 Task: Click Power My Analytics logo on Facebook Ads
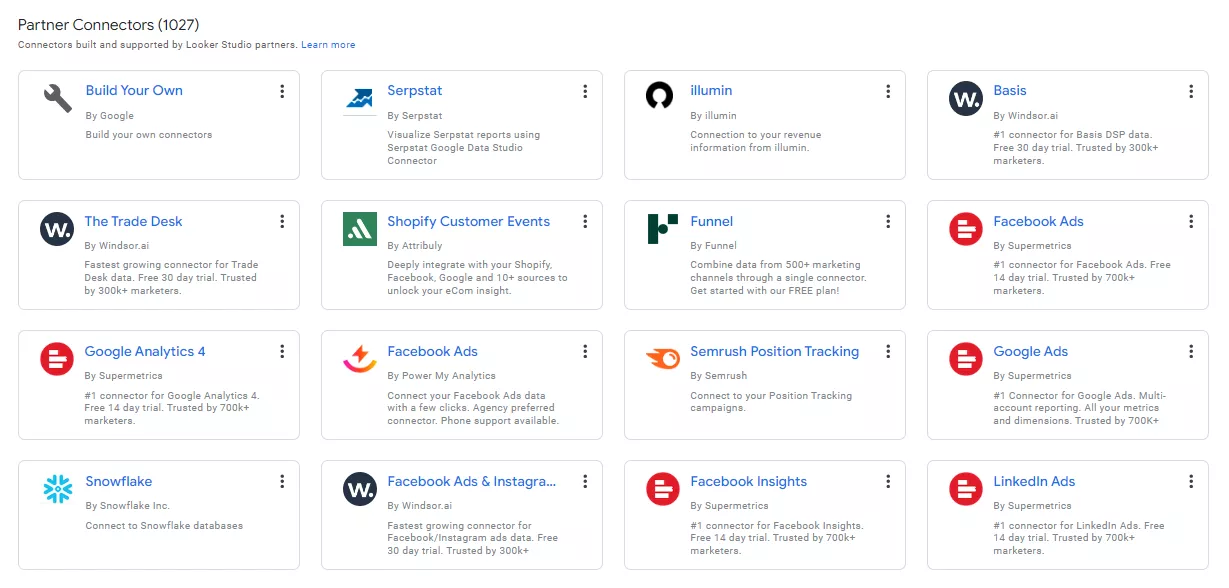[360, 359]
